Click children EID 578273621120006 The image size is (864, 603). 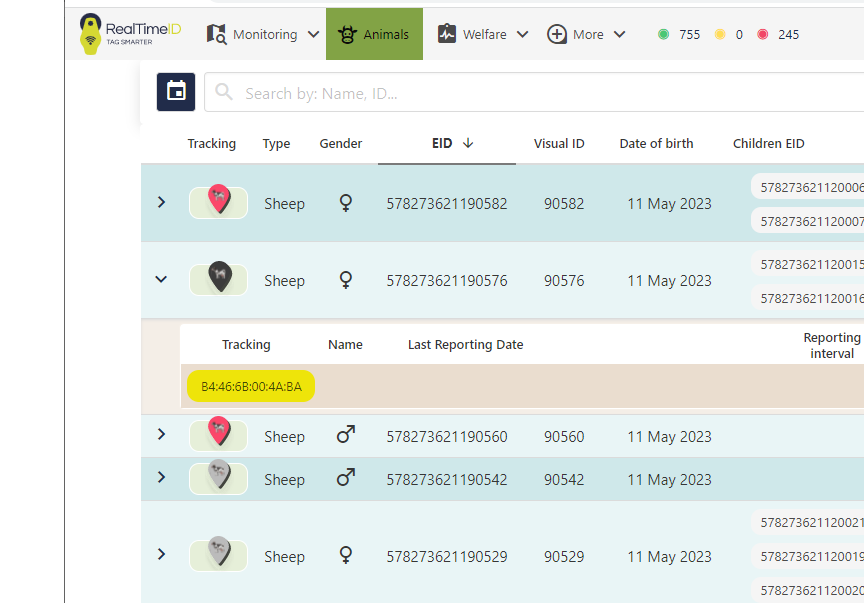pos(810,186)
